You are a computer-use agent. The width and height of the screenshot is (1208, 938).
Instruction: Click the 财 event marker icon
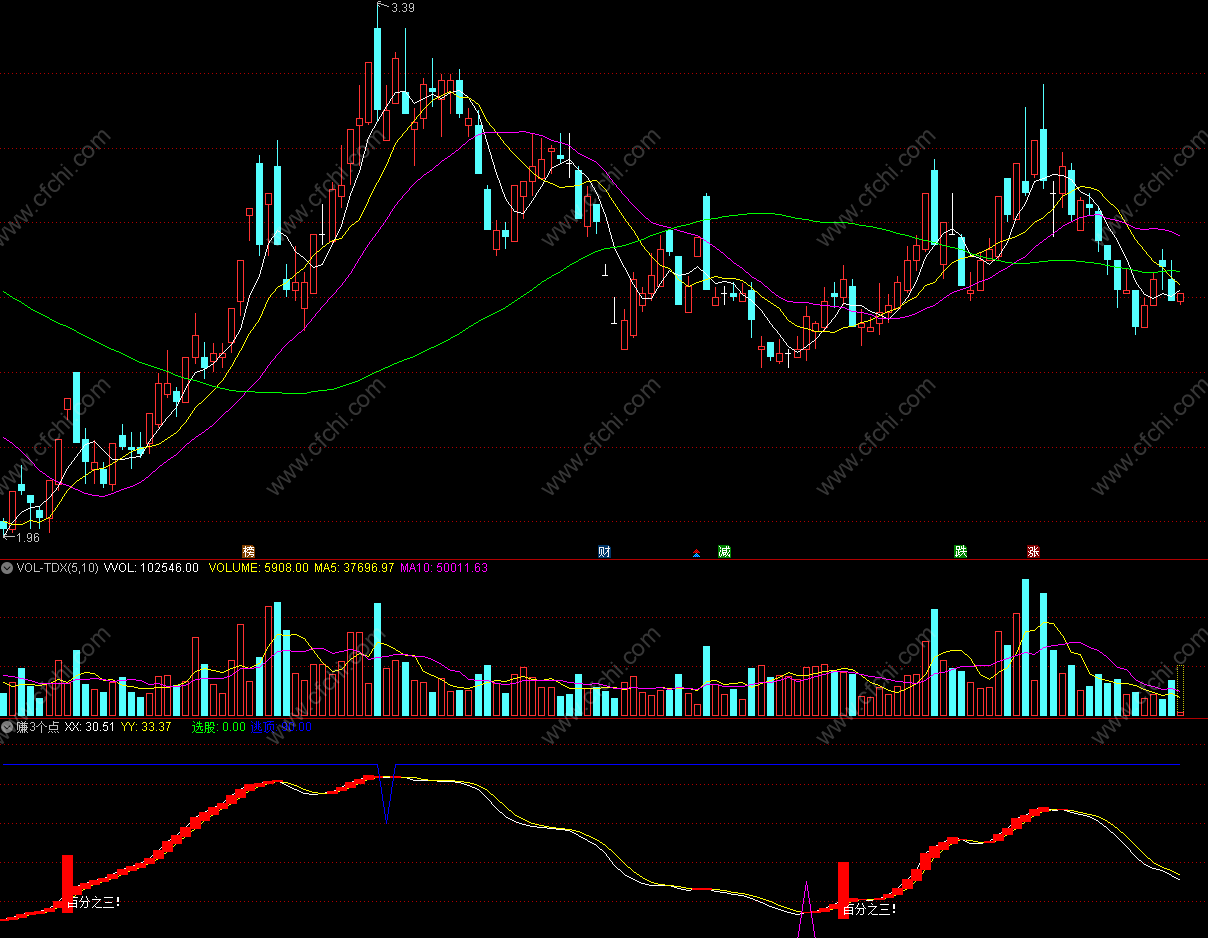coord(604,551)
